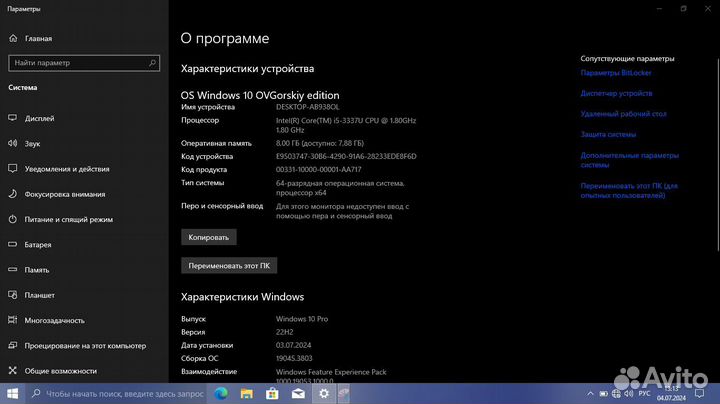Open Параметры BitLocker link

click(616, 73)
